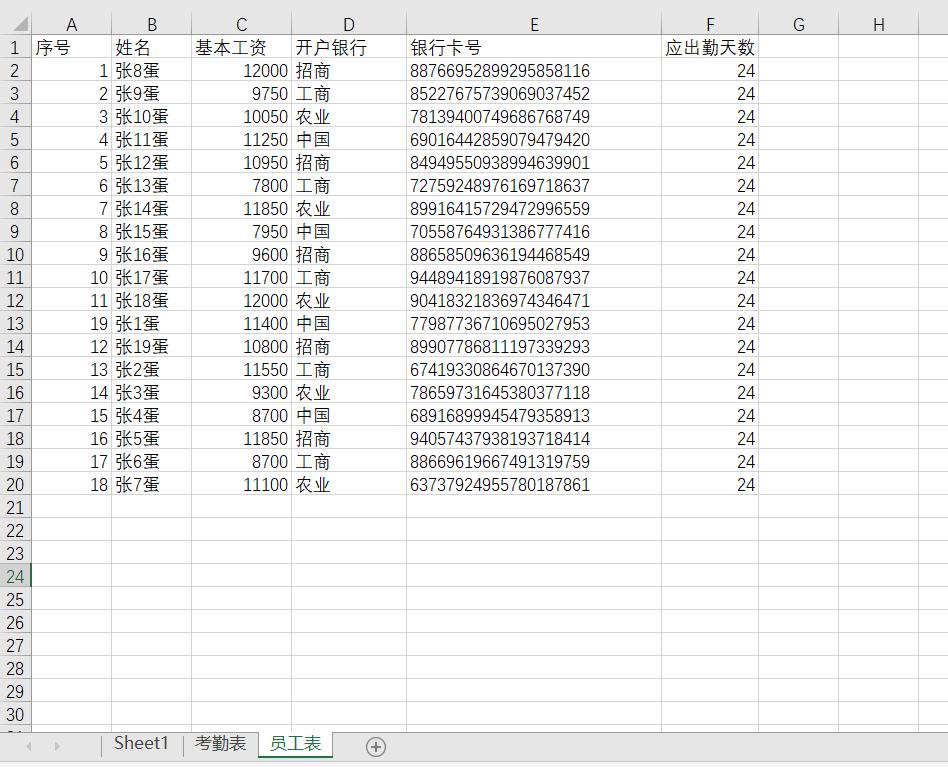Select column B by its header
This screenshot has height=767, width=948.
[x=152, y=22]
